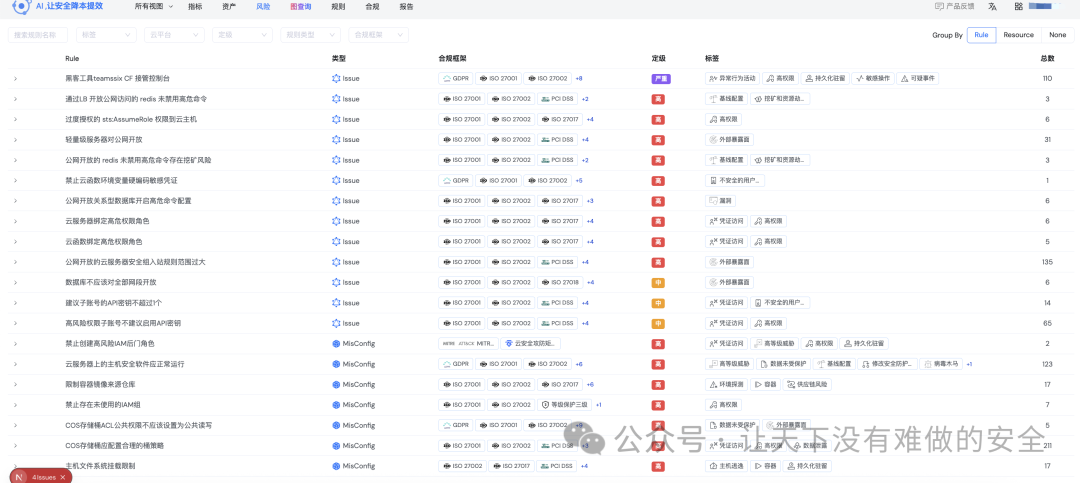Click 高 severity badge in 轻量级服务器对公网开放 row

[658, 140]
